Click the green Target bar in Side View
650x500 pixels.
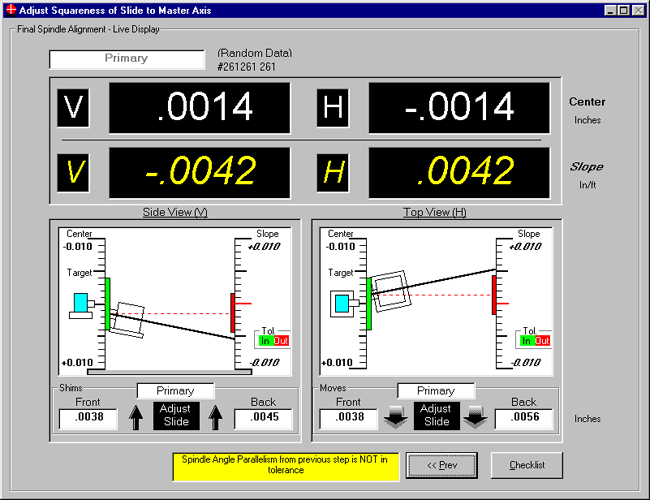click(x=108, y=303)
